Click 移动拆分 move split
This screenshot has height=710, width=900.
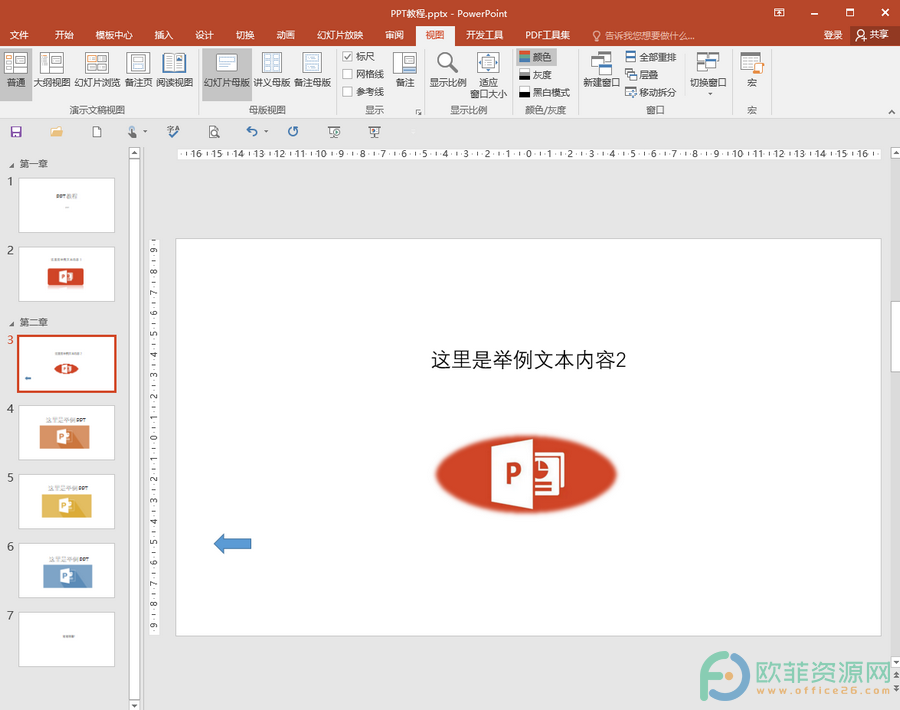point(650,92)
